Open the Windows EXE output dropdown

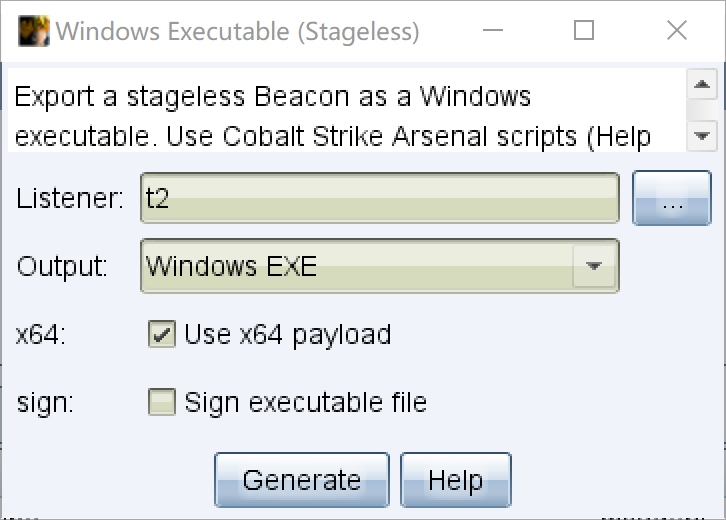tap(380, 266)
